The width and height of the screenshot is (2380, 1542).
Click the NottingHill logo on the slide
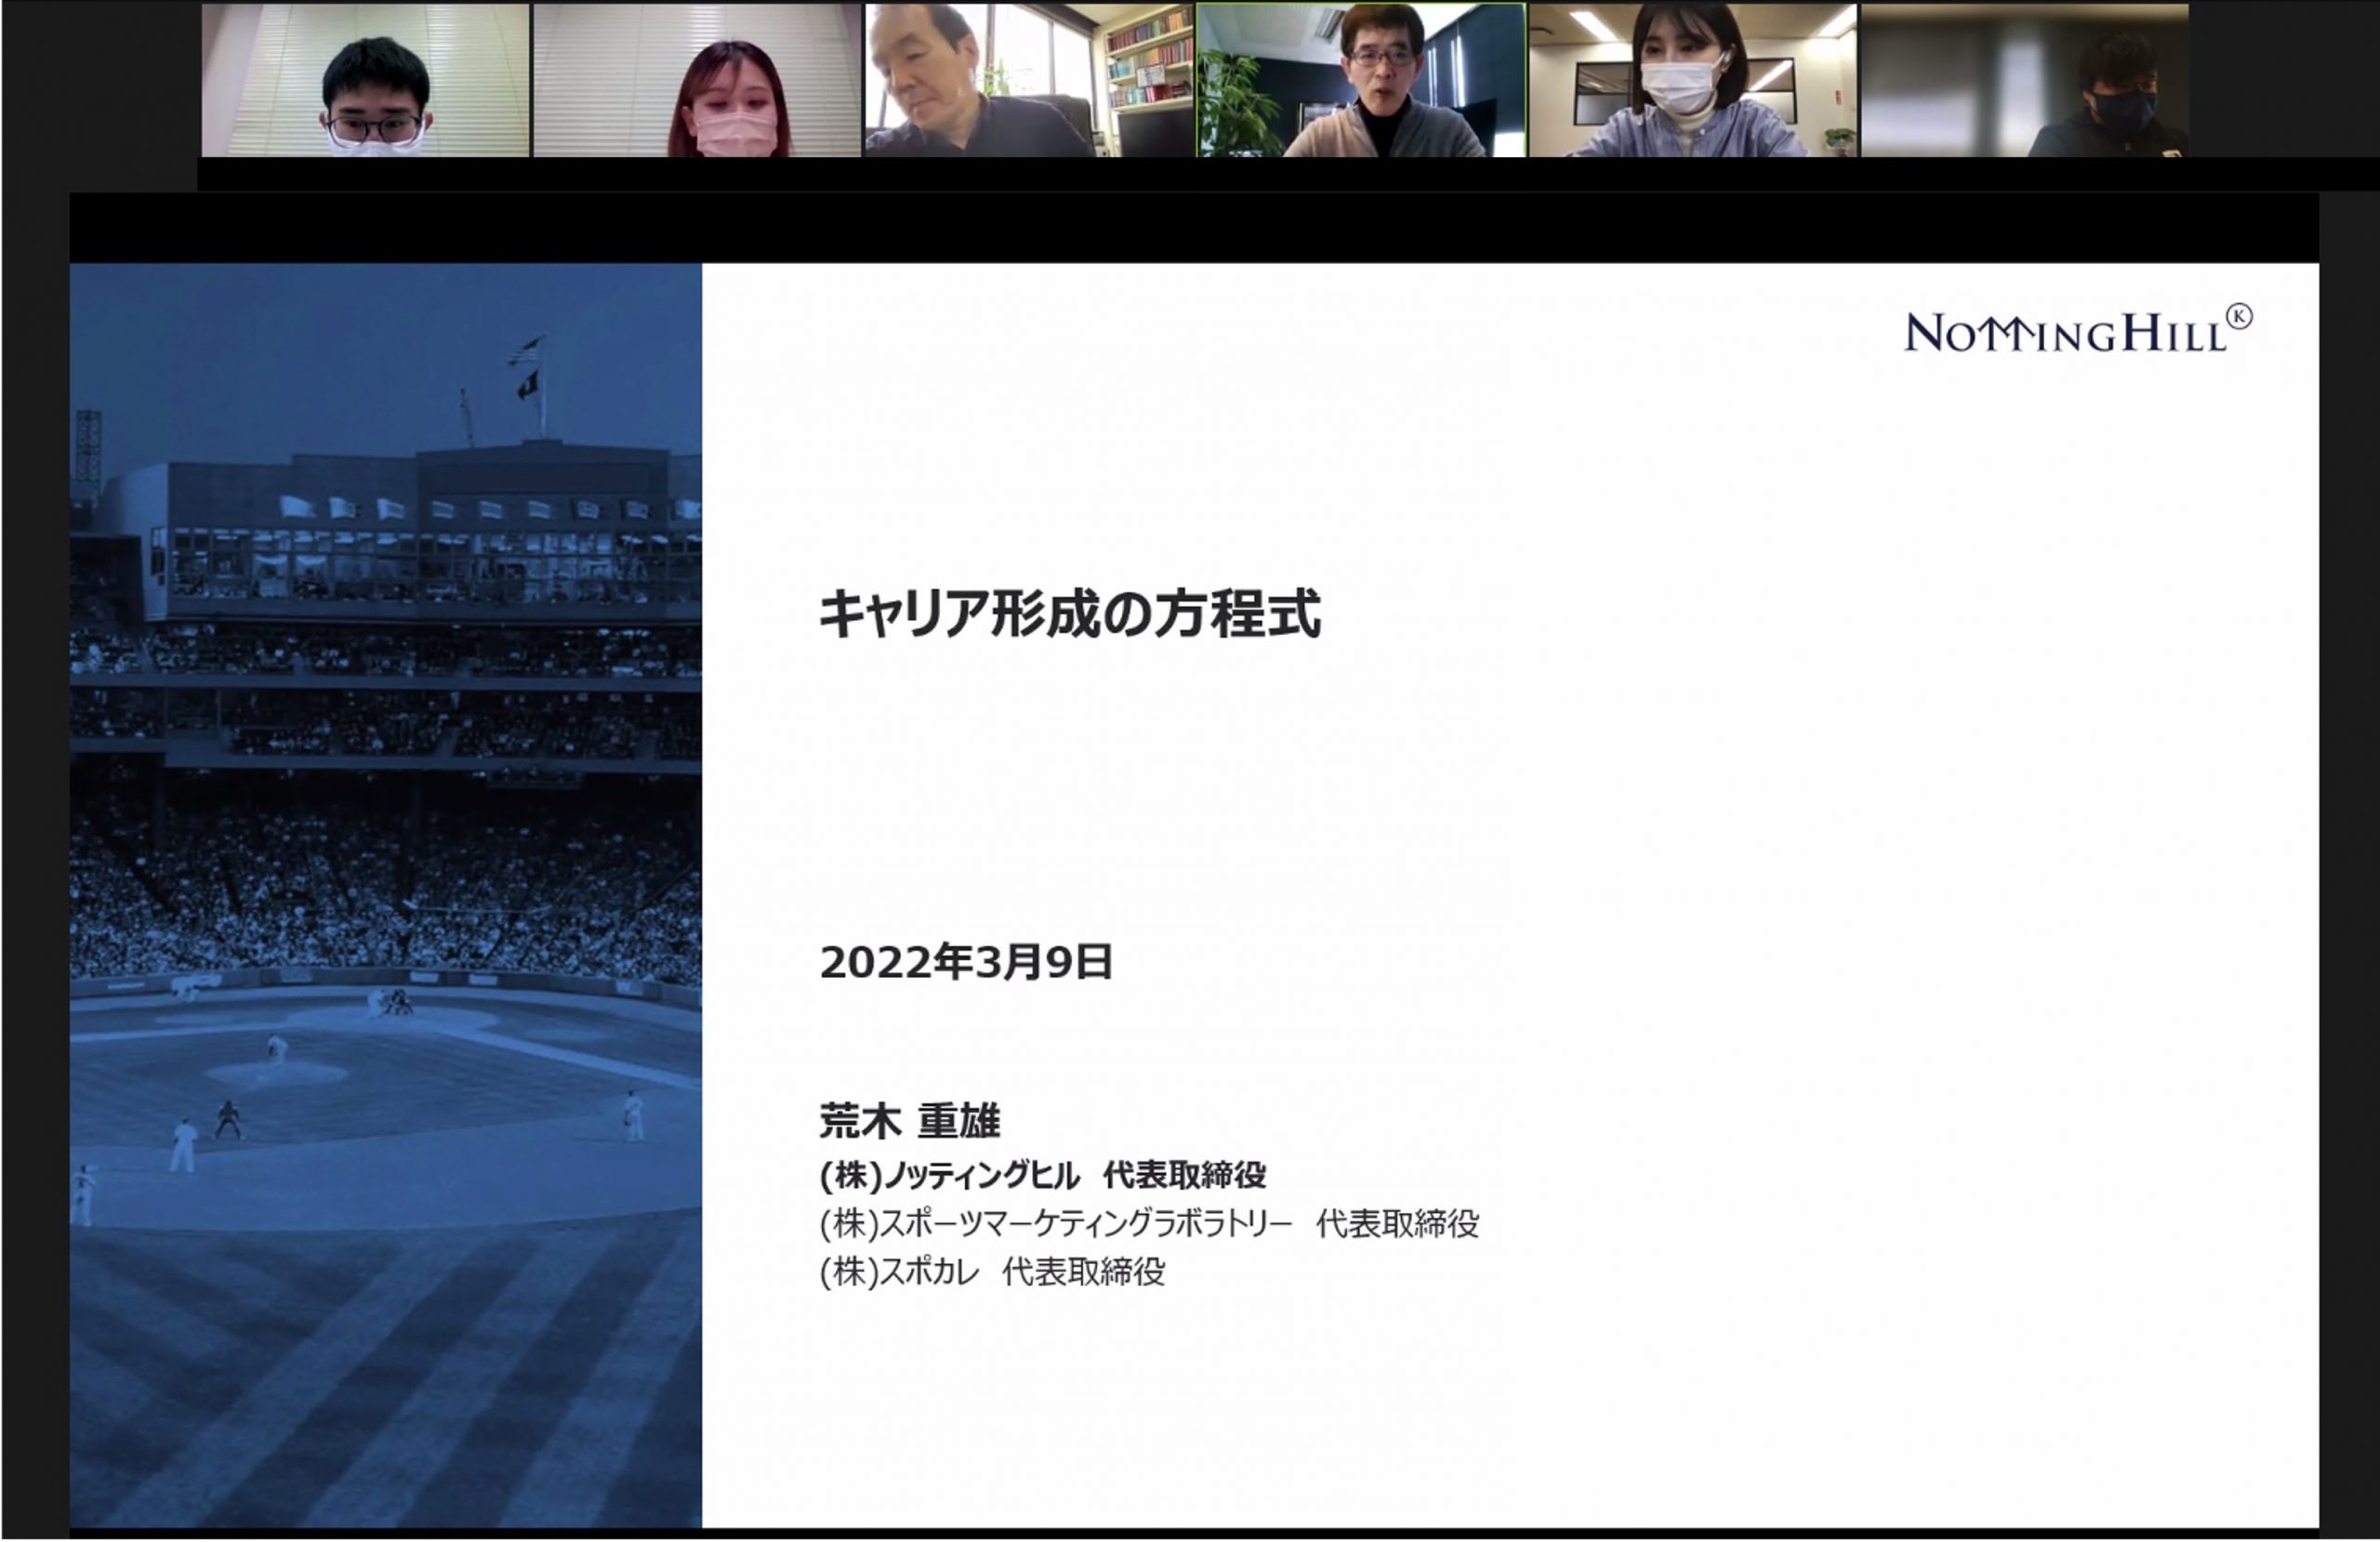(x=2064, y=334)
